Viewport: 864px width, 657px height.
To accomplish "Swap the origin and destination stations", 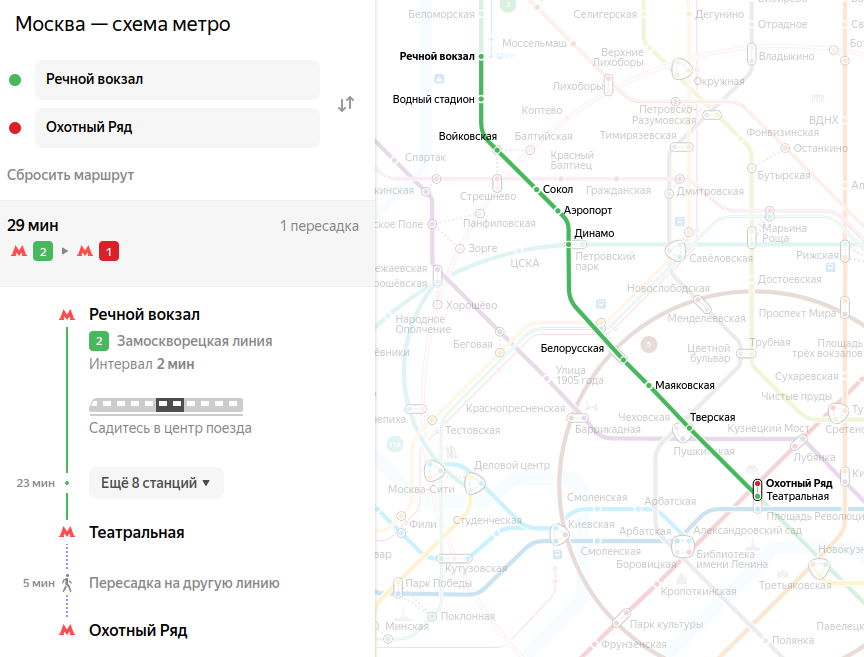I will point(346,104).
